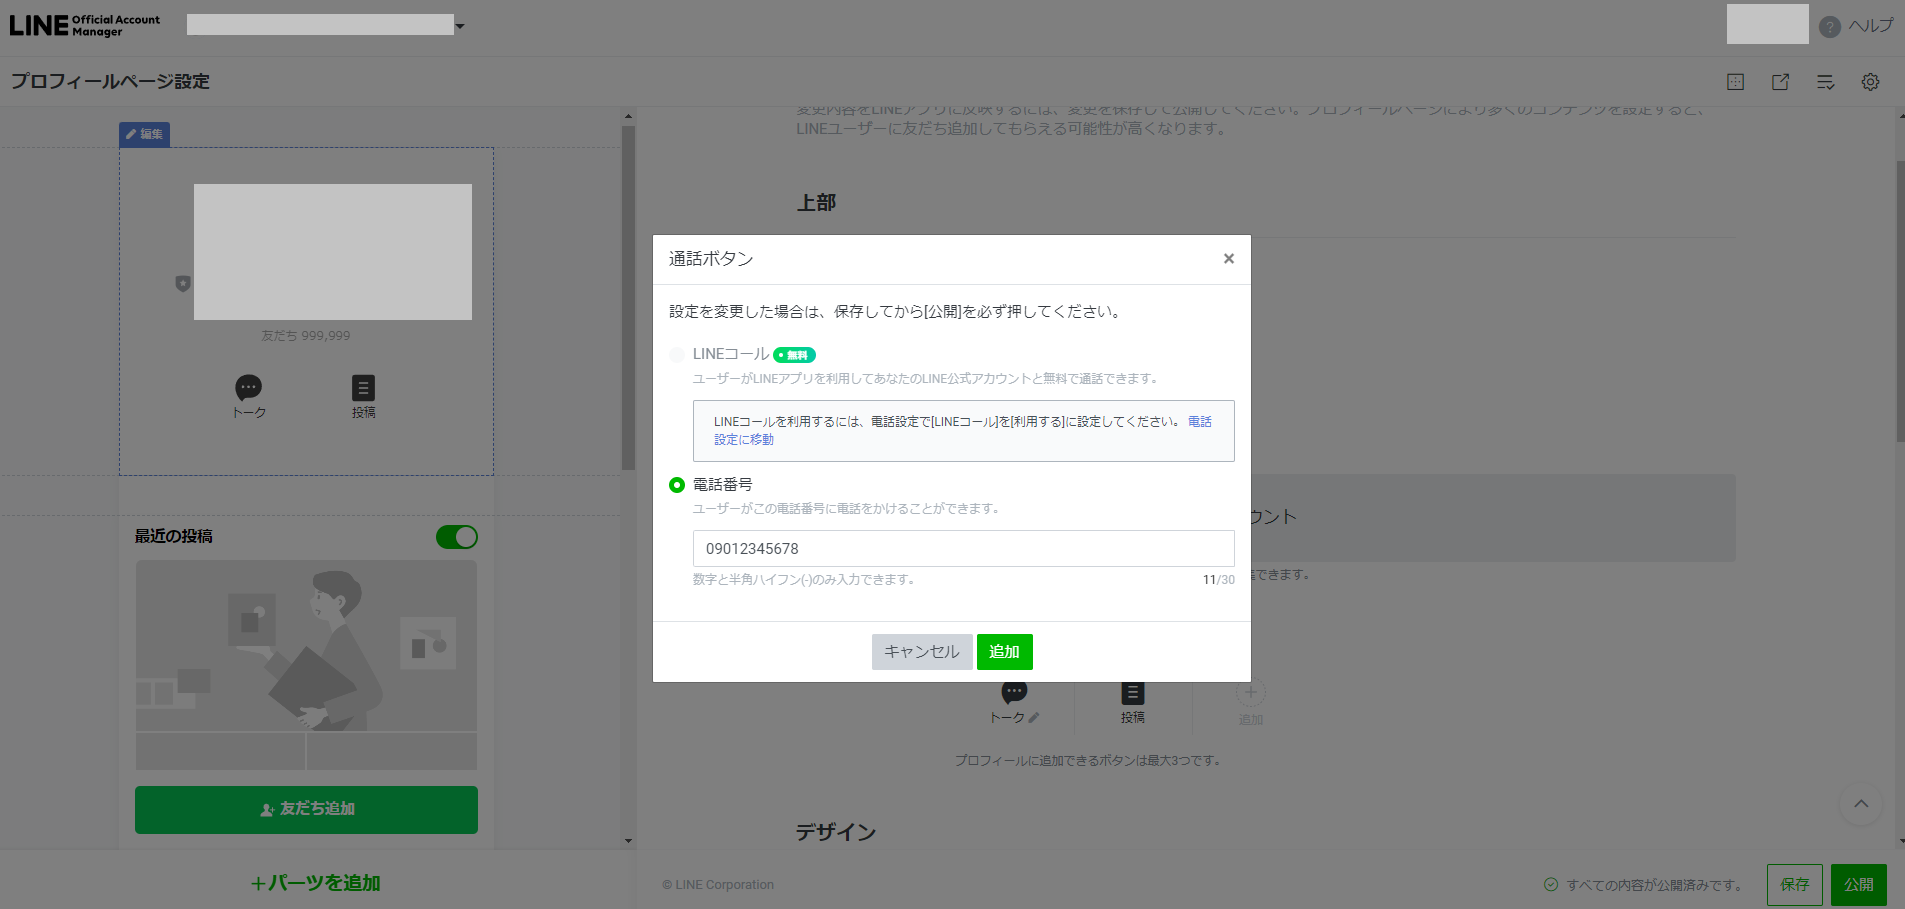Click the help question mark icon
The width and height of the screenshot is (1905, 909).
tap(1829, 27)
